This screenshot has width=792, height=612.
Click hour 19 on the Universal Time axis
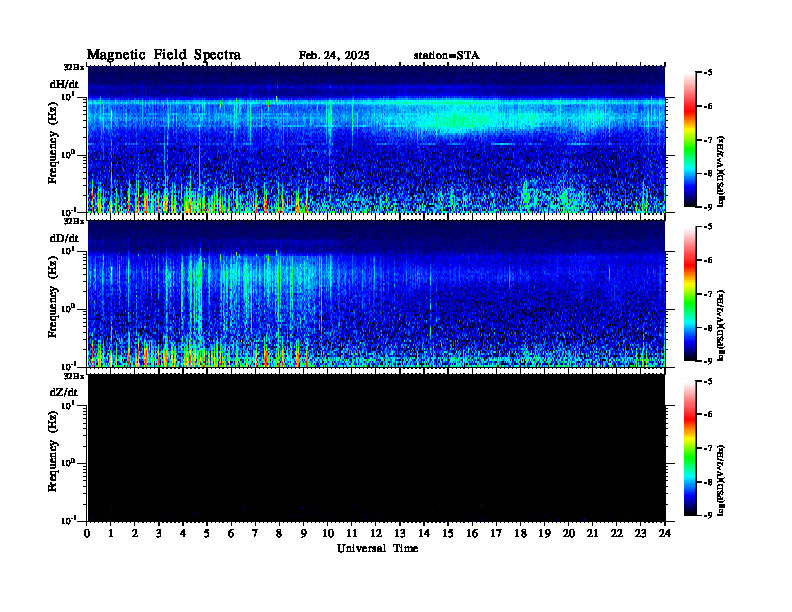pyautogui.click(x=544, y=533)
